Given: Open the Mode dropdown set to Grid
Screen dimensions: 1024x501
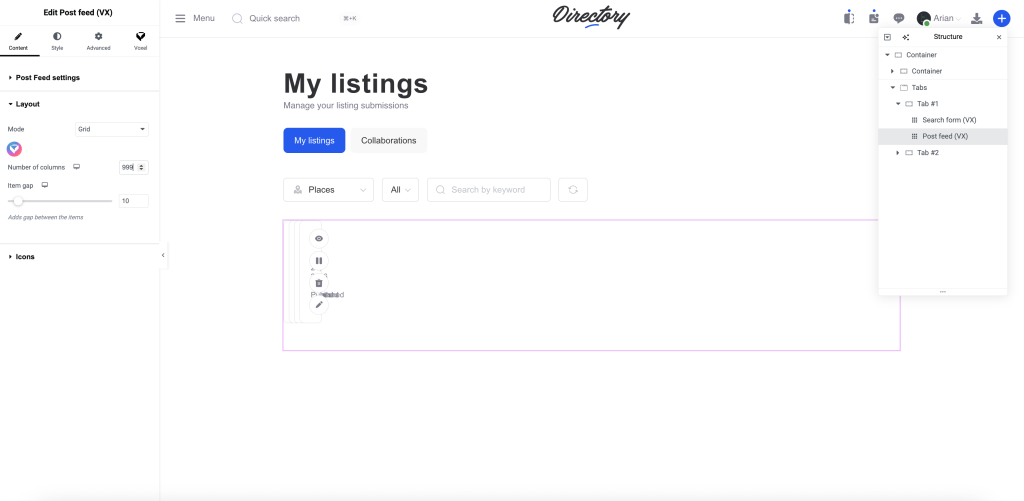Looking at the screenshot, I should (112, 129).
